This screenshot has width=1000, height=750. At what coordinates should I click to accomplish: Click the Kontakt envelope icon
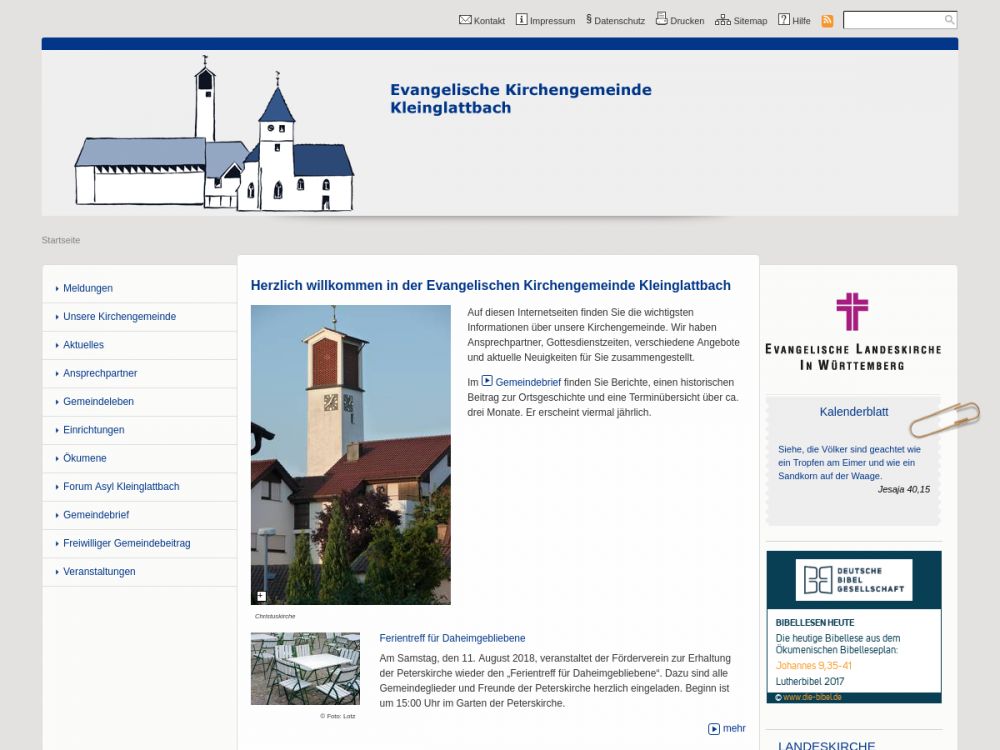[x=465, y=19]
